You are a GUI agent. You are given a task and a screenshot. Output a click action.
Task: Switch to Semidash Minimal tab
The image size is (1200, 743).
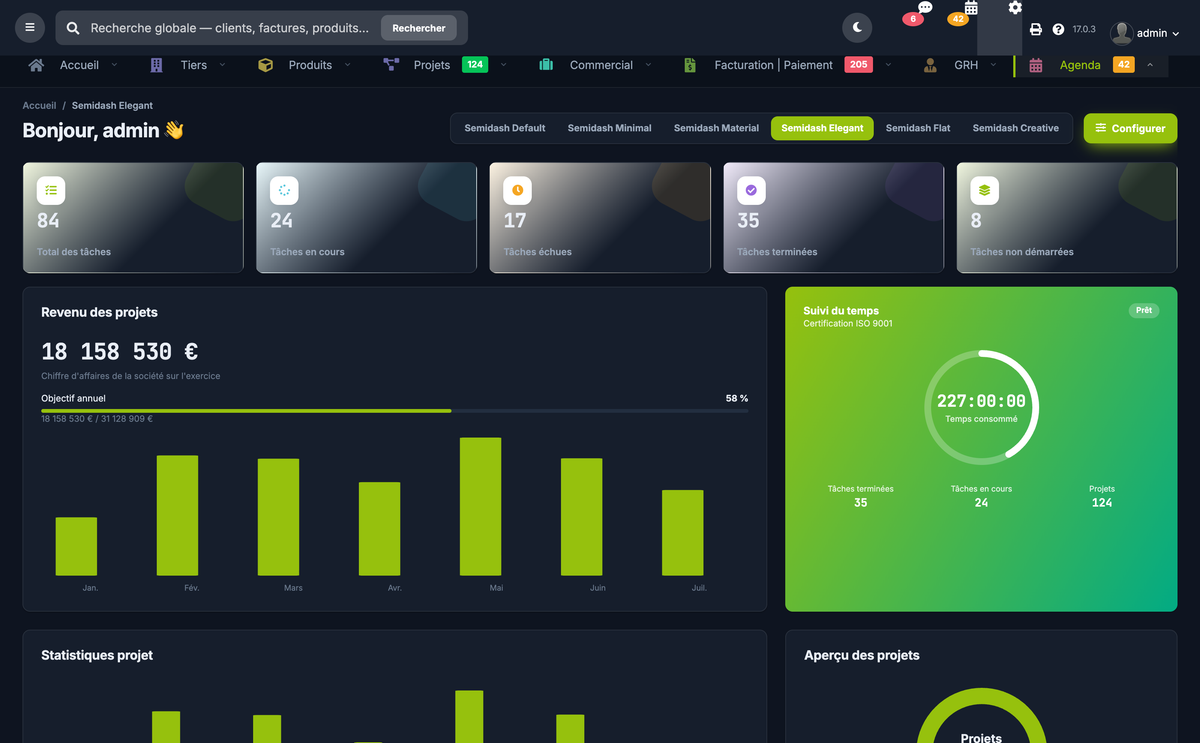[x=609, y=128]
